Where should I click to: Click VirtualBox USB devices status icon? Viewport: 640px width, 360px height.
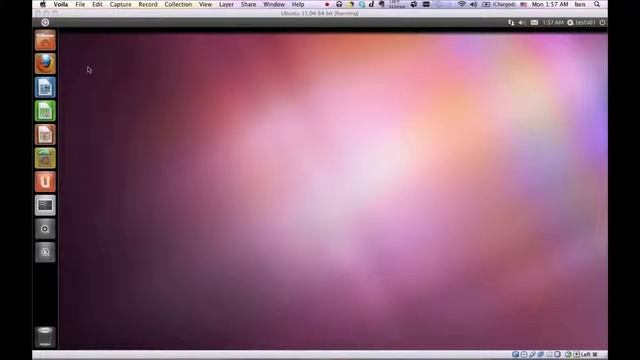pyautogui.click(x=532, y=354)
